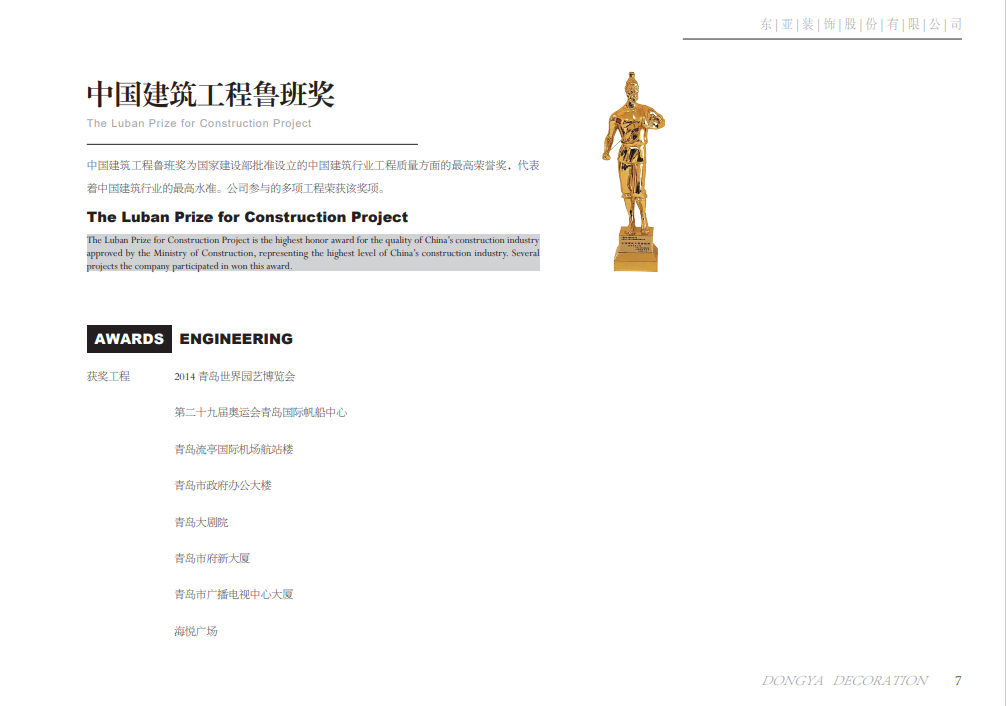Click the list entry '2014 青岛世界园艺博览会'
This screenshot has height=706, width=1006.
[x=235, y=377]
